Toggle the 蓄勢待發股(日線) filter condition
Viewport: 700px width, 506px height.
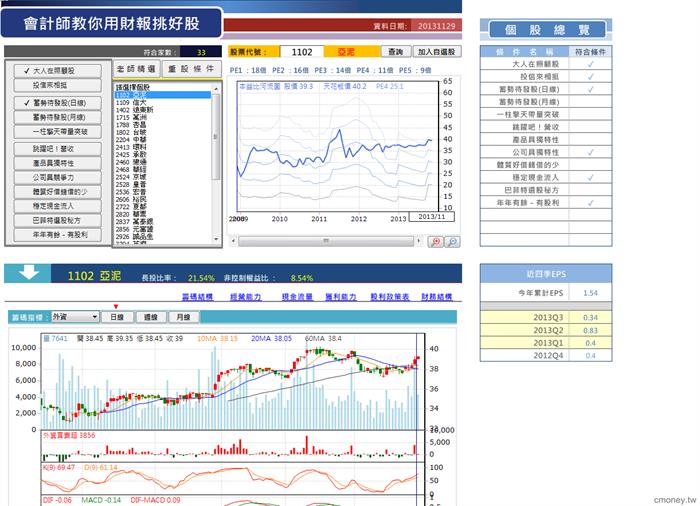coord(58,103)
